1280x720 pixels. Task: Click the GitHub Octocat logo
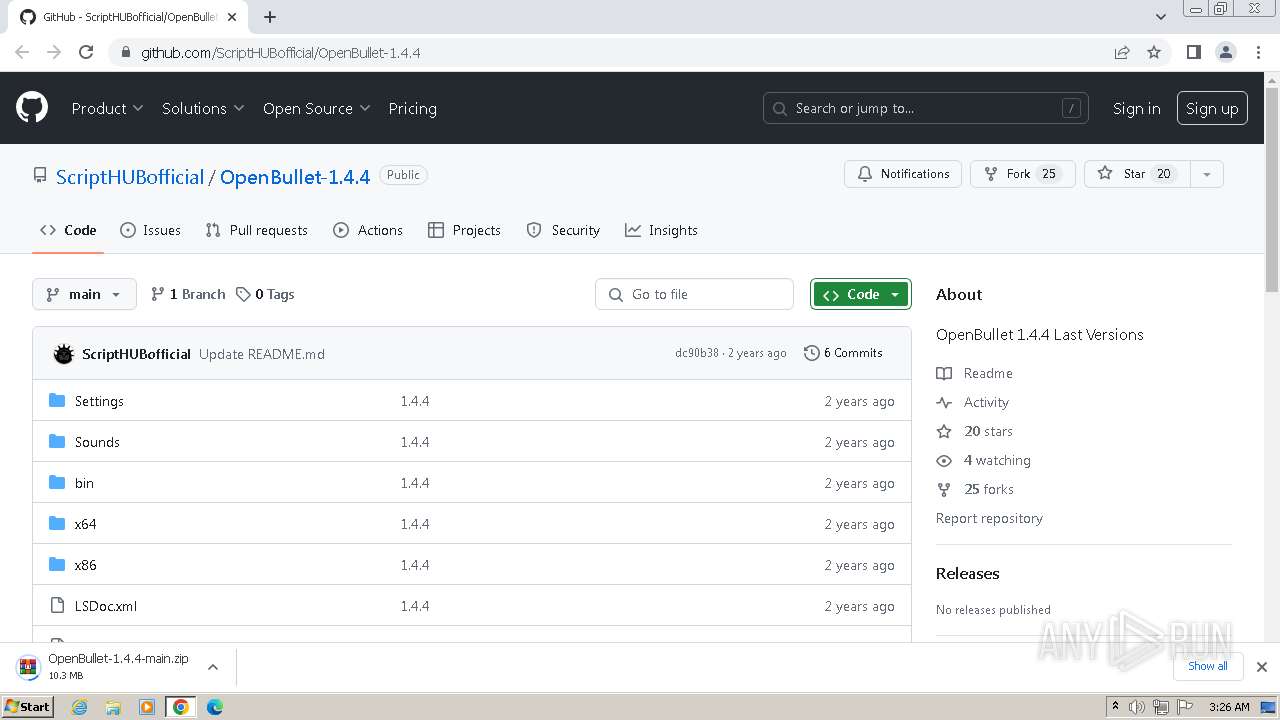32,108
